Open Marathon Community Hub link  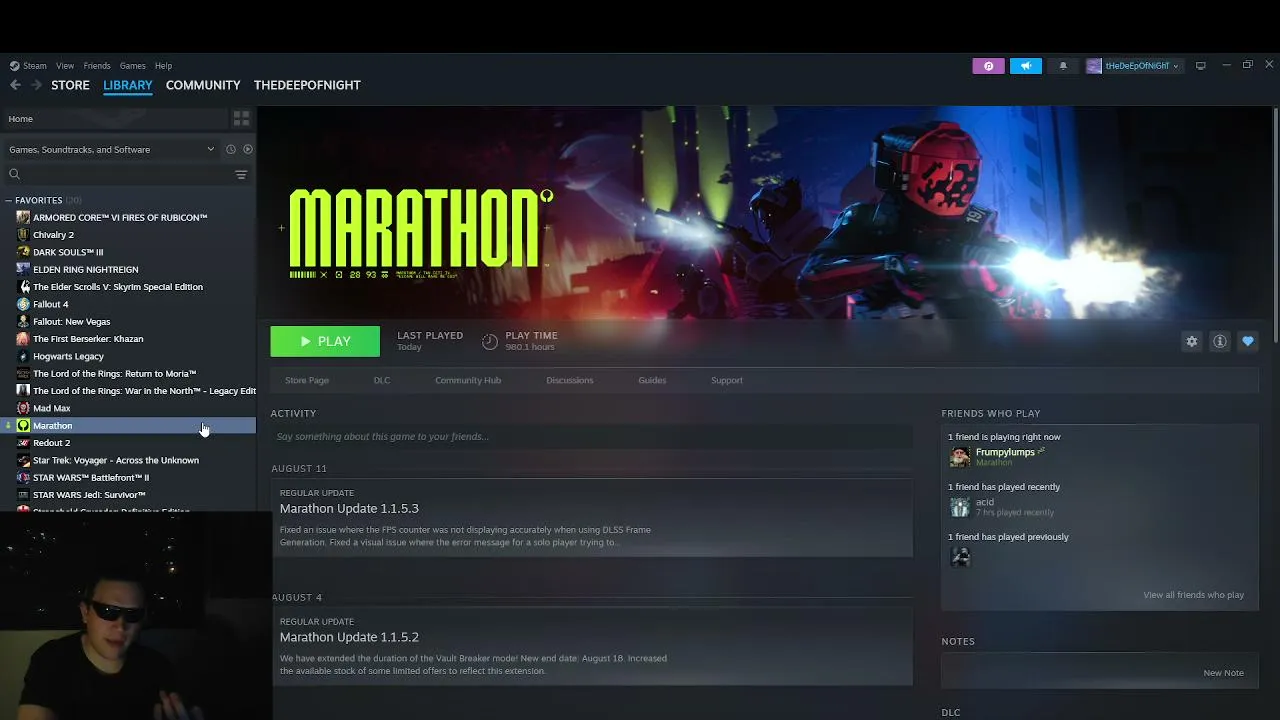pos(468,380)
